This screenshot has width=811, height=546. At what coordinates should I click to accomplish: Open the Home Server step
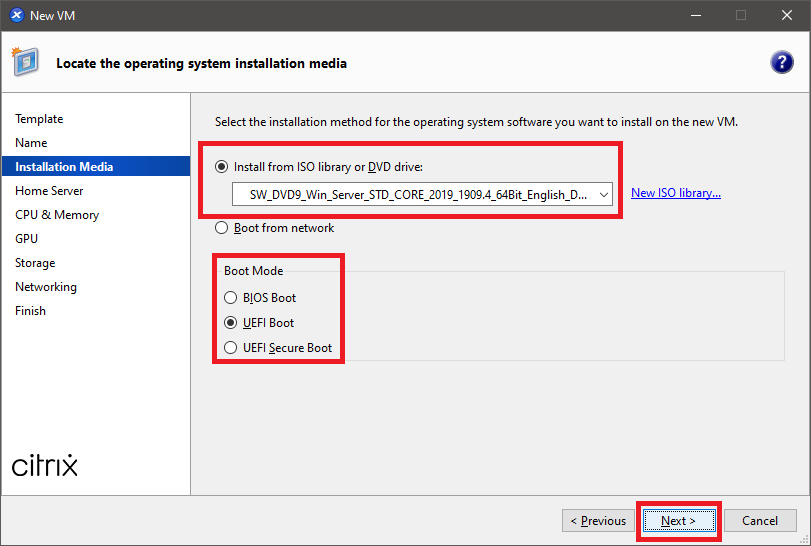[x=49, y=191]
